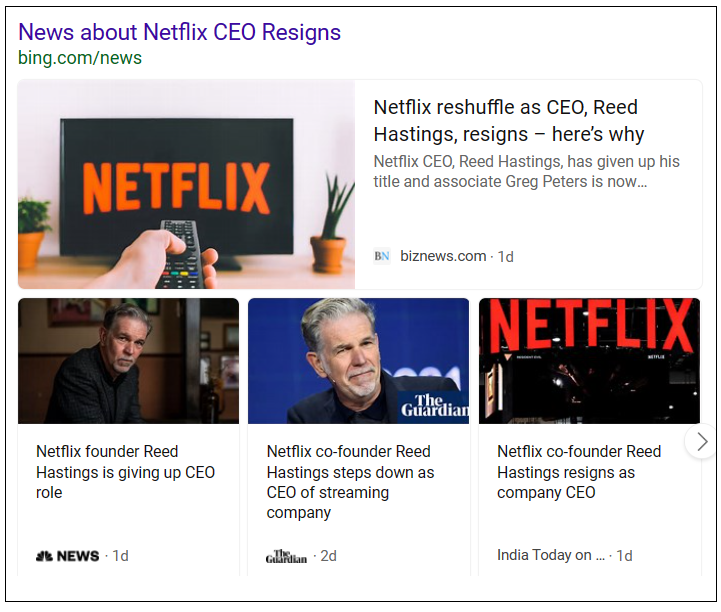
Task: Click the NBC NEWS logo
Action: pyautogui.click(x=68, y=556)
